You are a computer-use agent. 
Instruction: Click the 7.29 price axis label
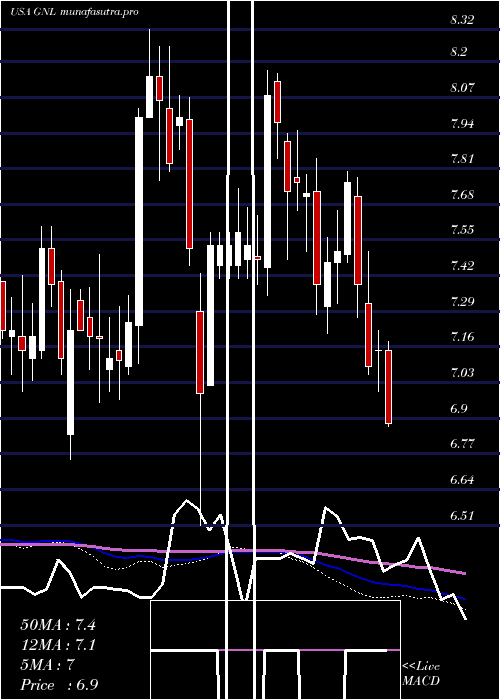pos(462,301)
